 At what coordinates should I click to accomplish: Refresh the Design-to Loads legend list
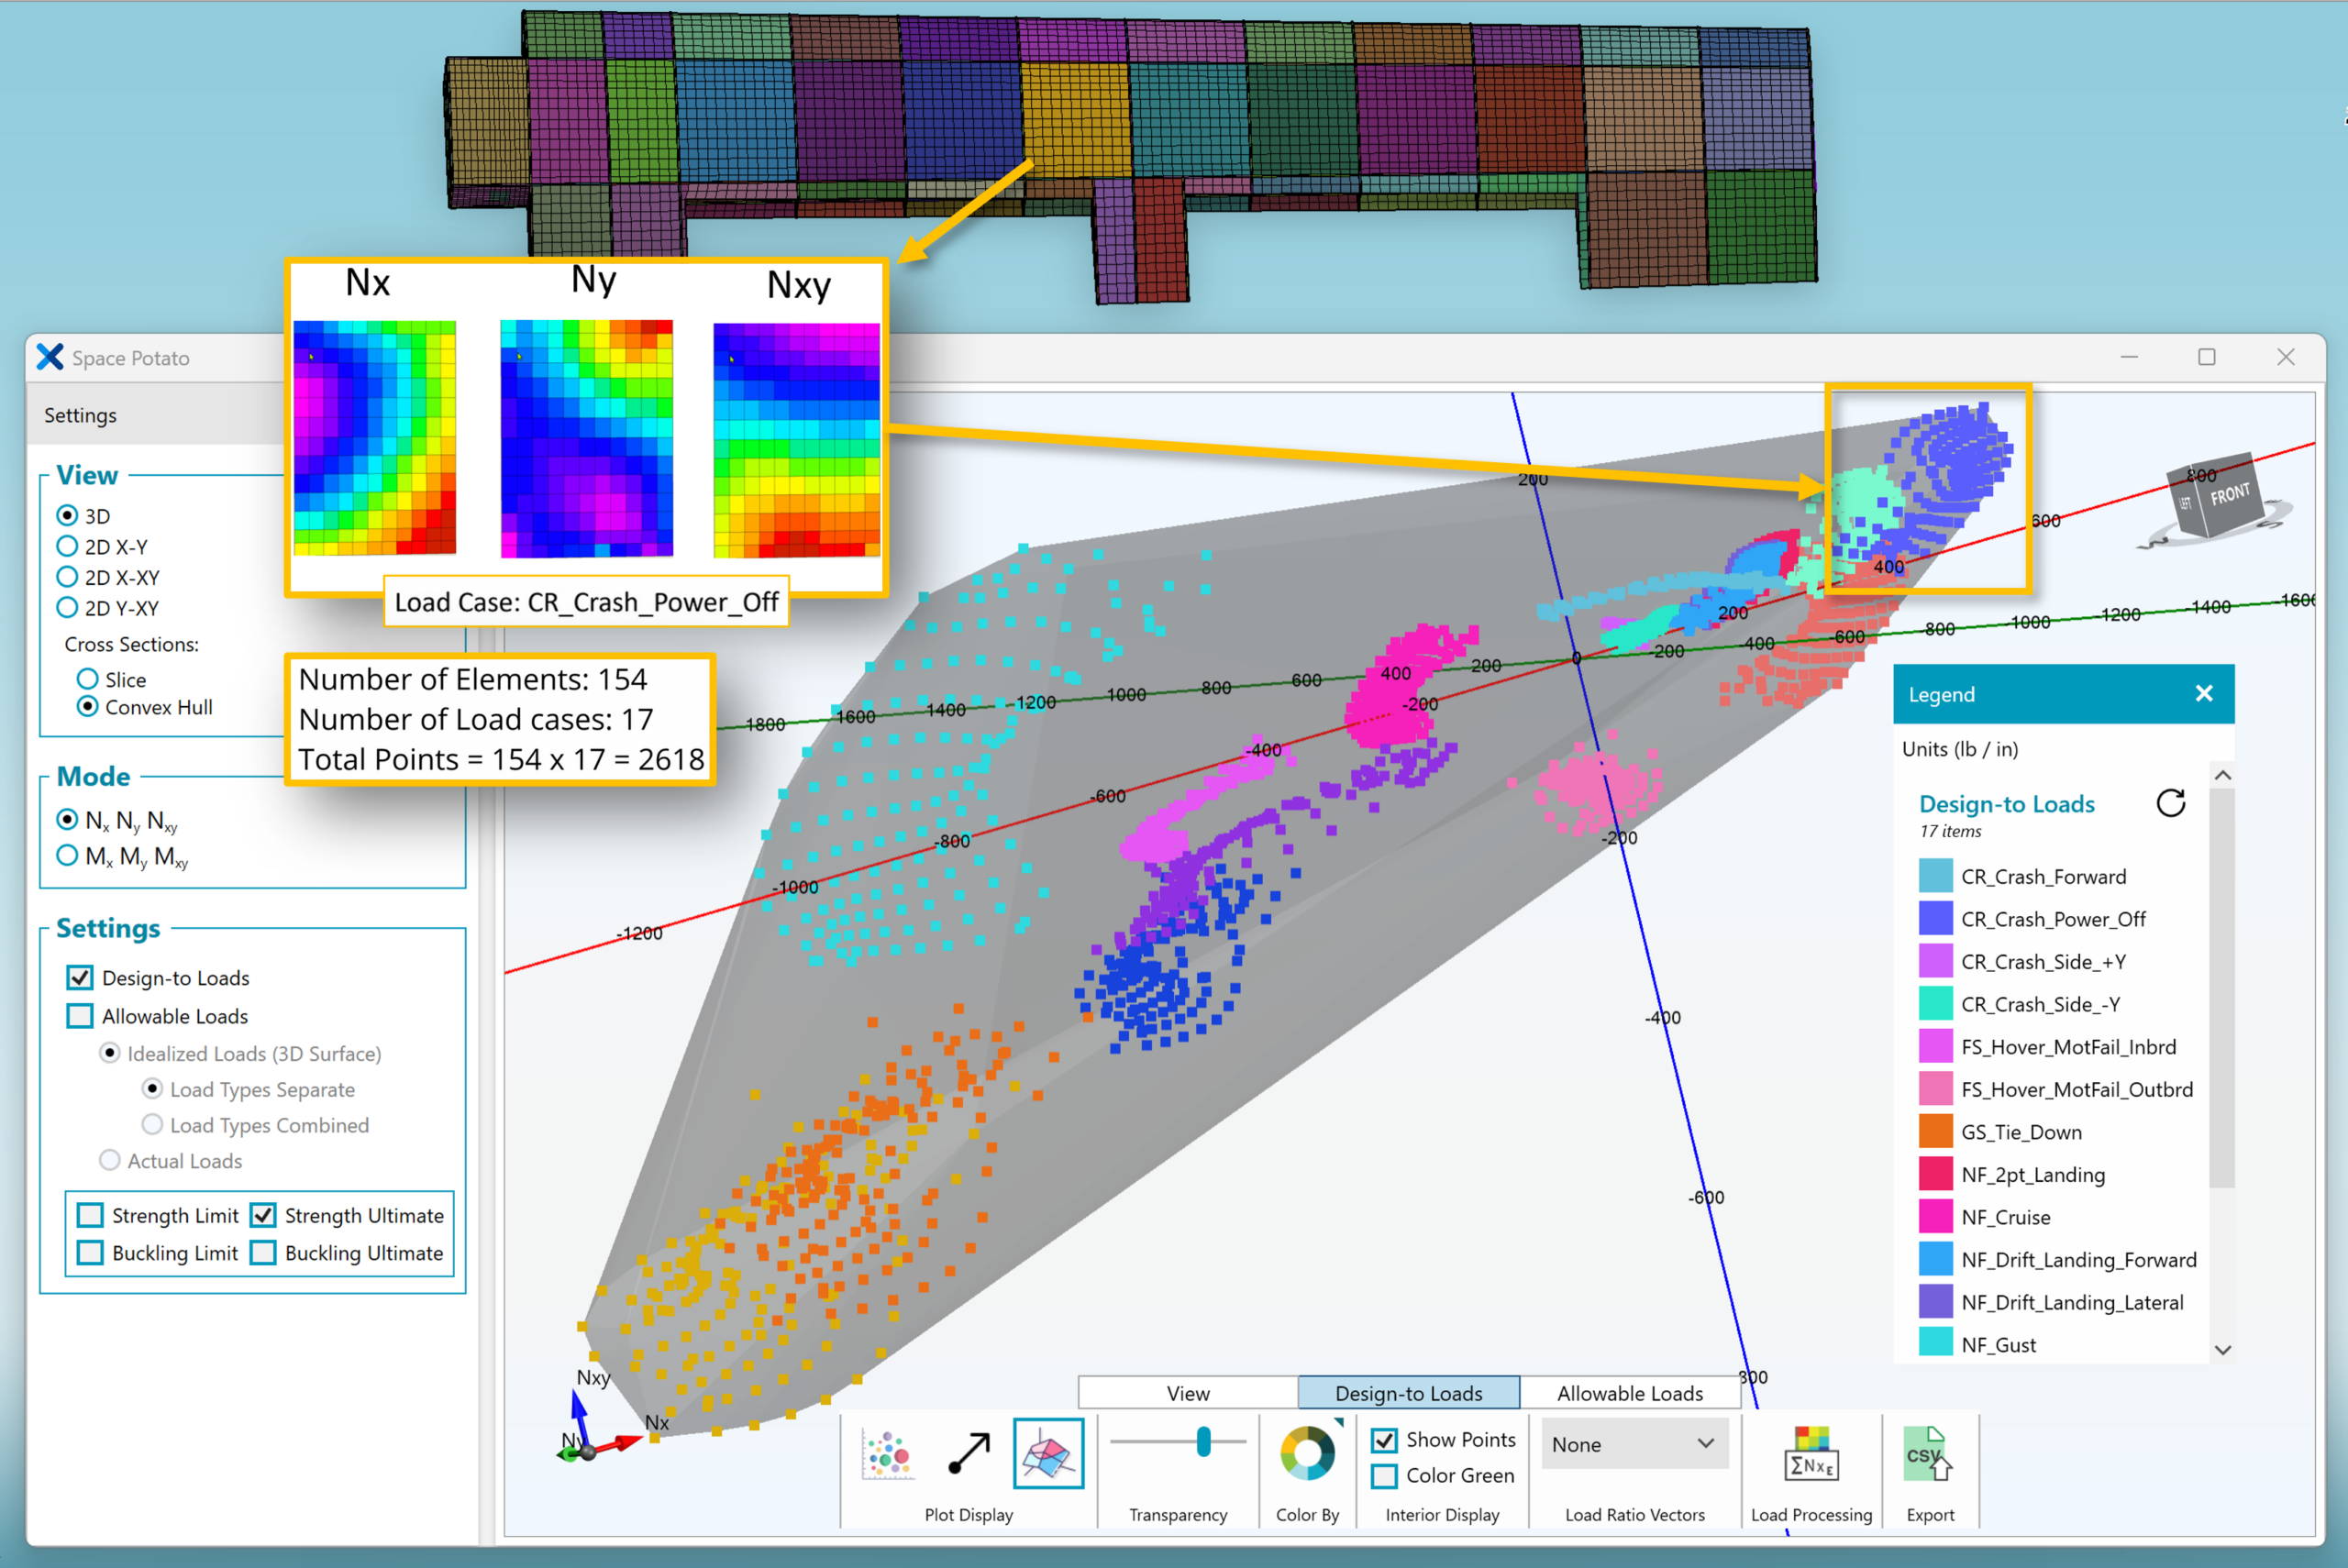click(2171, 803)
